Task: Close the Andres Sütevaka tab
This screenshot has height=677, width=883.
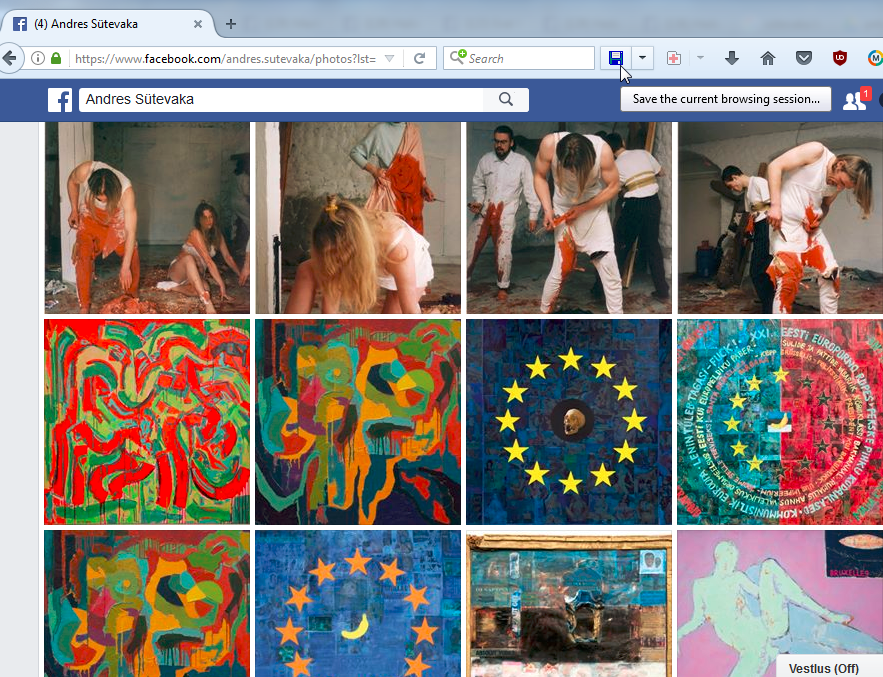Action: click(198, 24)
